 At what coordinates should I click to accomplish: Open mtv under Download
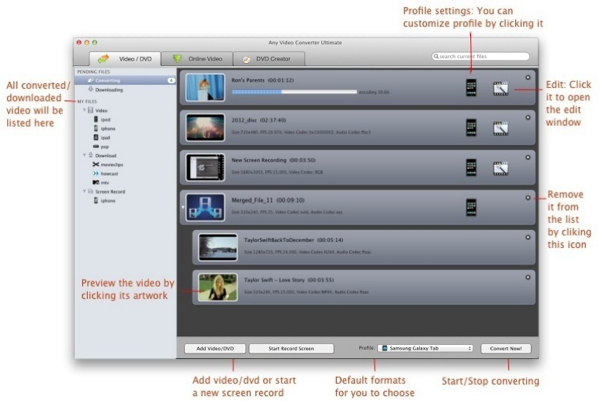(x=101, y=183)
